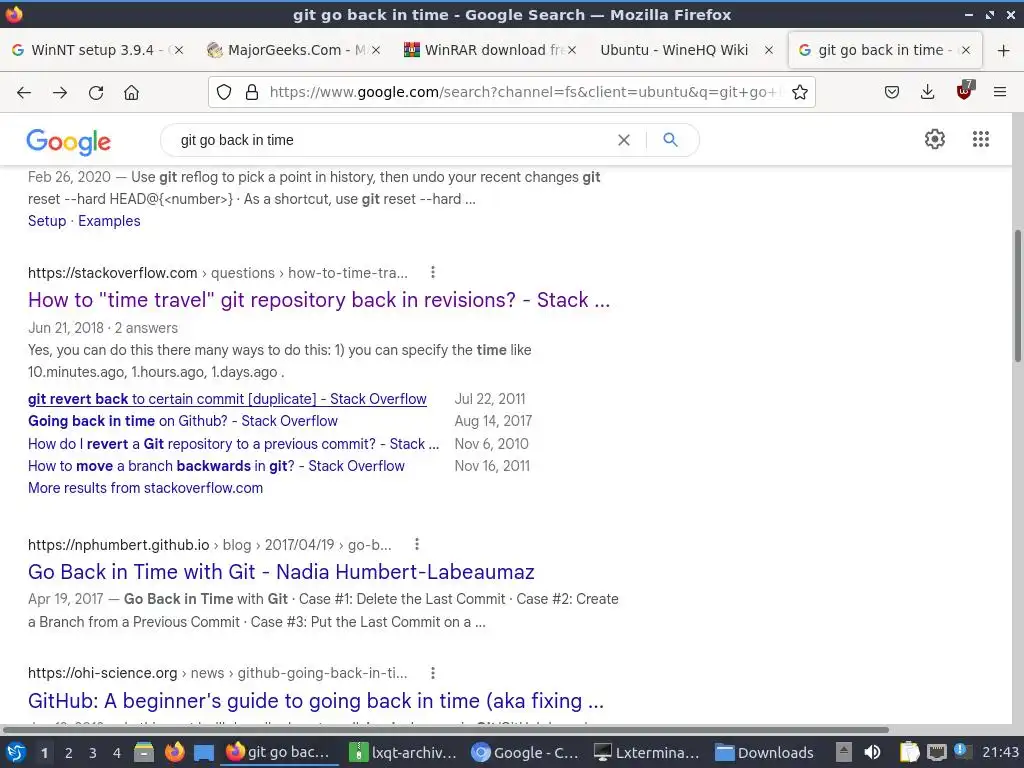Open the volume control in tray
This screenshot has height=768, width=1024.
tap(872, 752)
